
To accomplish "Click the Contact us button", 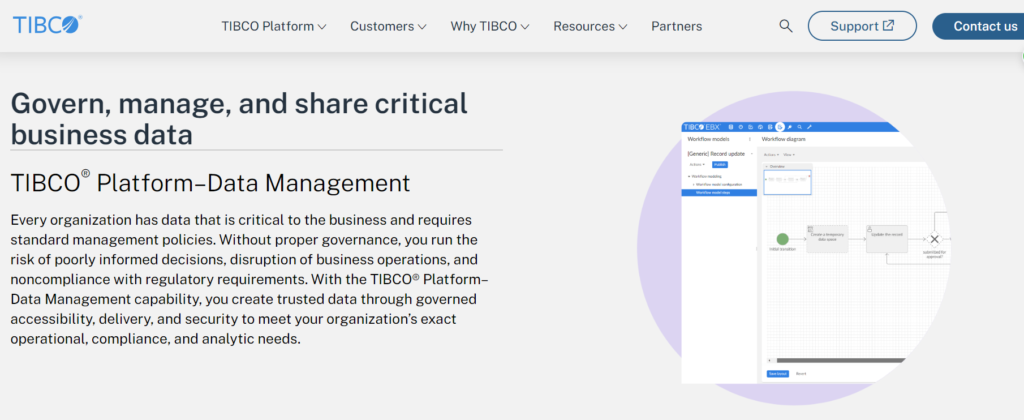I will coord(978,26).
